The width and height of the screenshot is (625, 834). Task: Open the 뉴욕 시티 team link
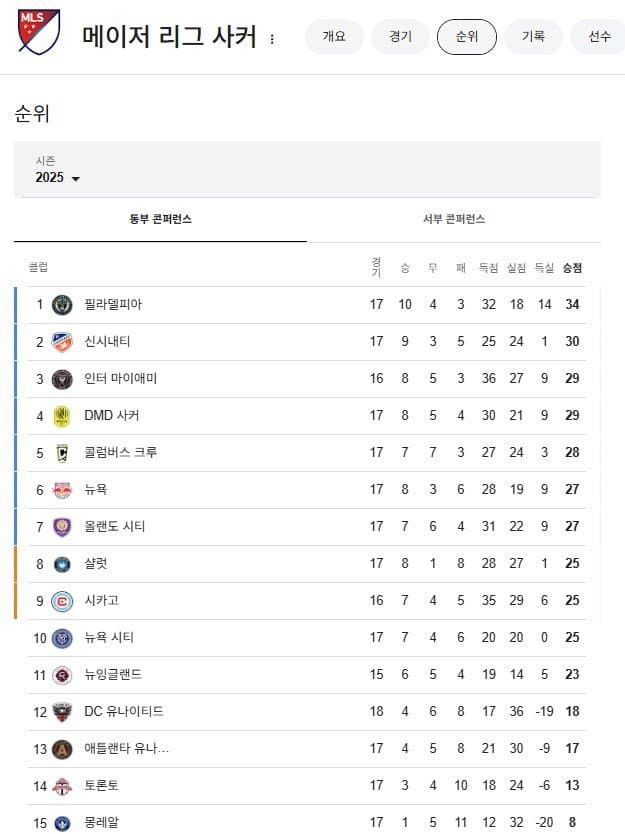tap(109, 638)
